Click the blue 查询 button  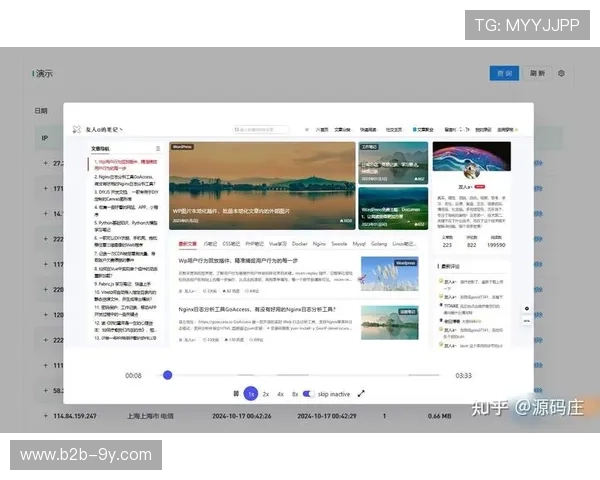[503, 73]
